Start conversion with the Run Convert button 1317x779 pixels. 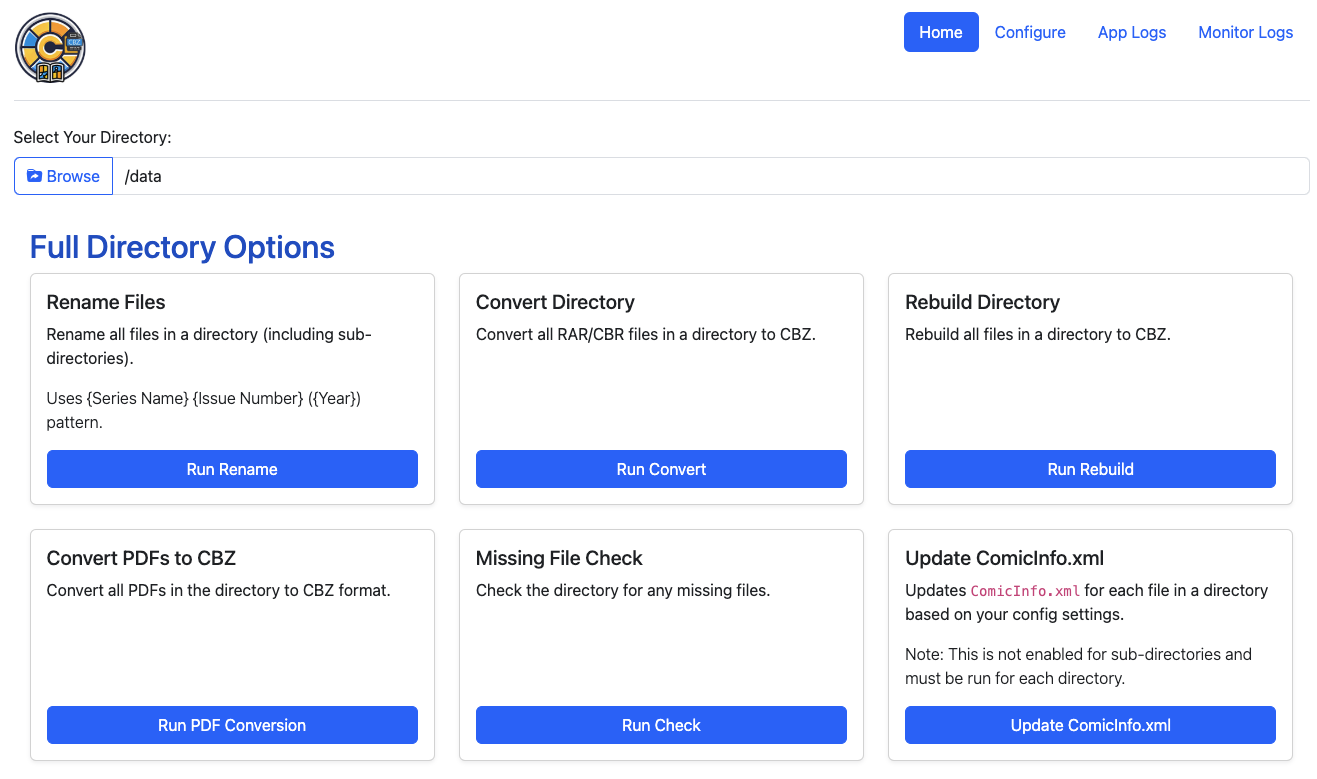(x=661, y=469)
